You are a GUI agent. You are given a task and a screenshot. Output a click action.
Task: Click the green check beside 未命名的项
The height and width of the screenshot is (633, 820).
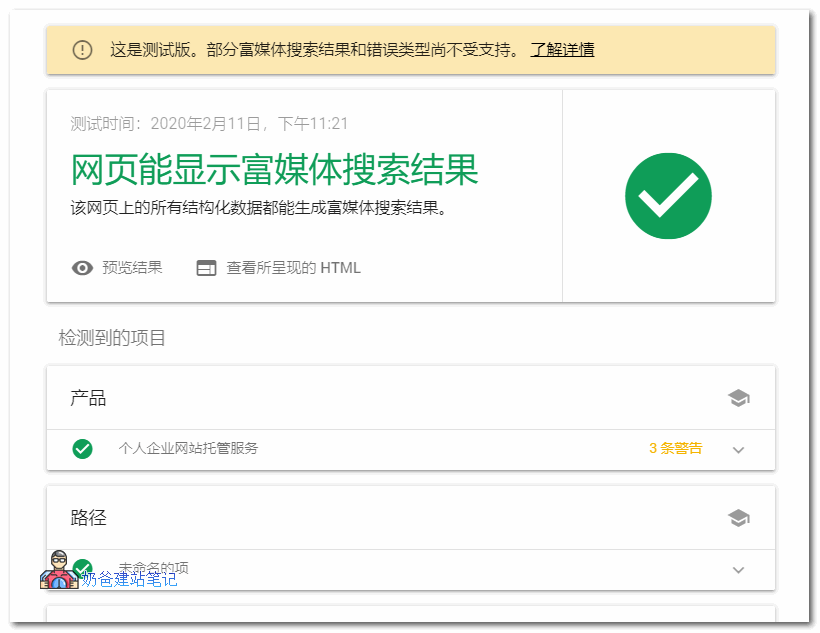(83, 566)
